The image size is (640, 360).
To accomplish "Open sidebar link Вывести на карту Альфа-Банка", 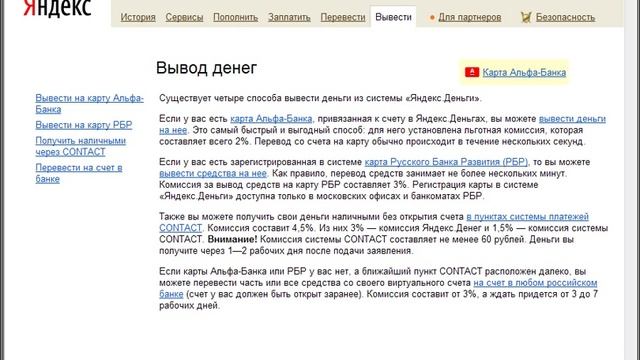I will [89, 104].
